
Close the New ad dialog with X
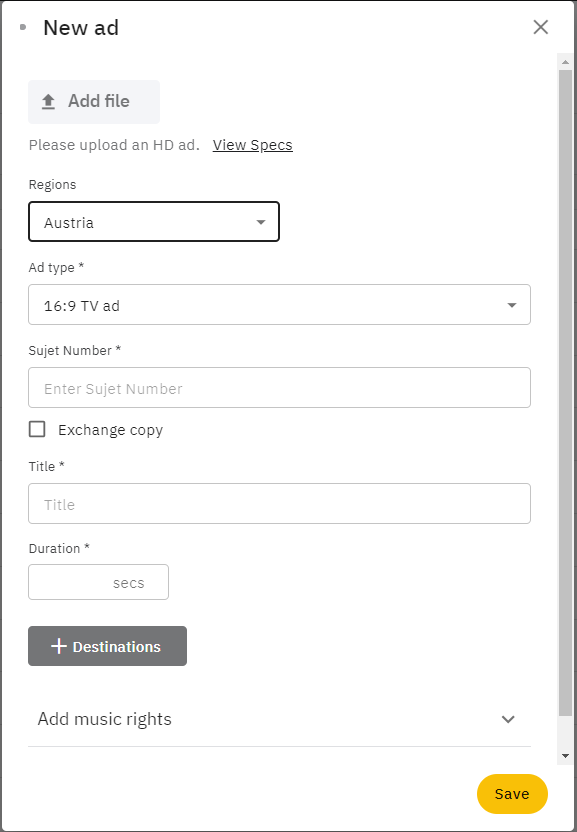pyautogui.click(x=540, y=27)
